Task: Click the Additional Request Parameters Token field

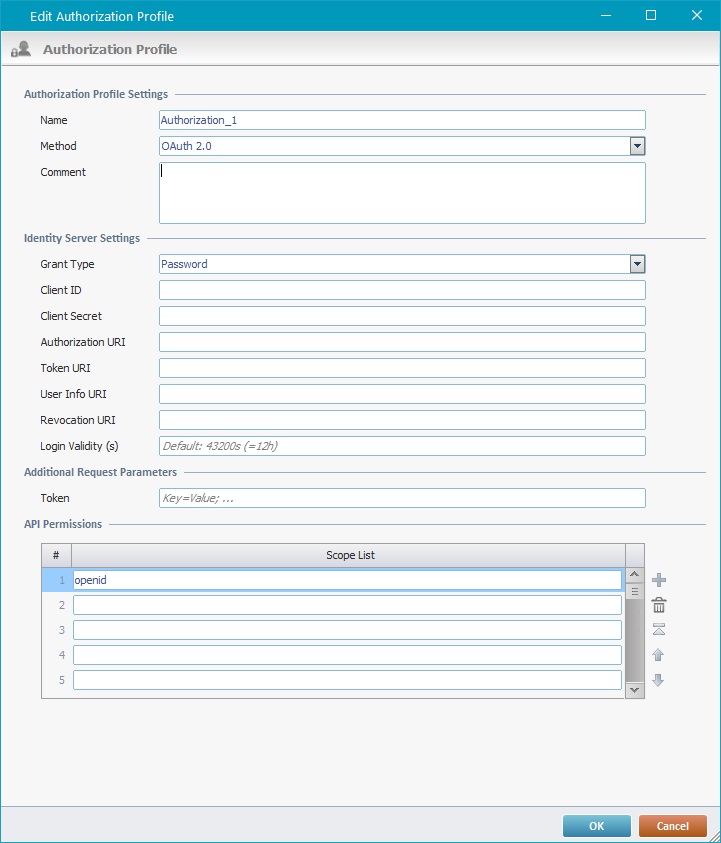Action: tap(402, 498)
